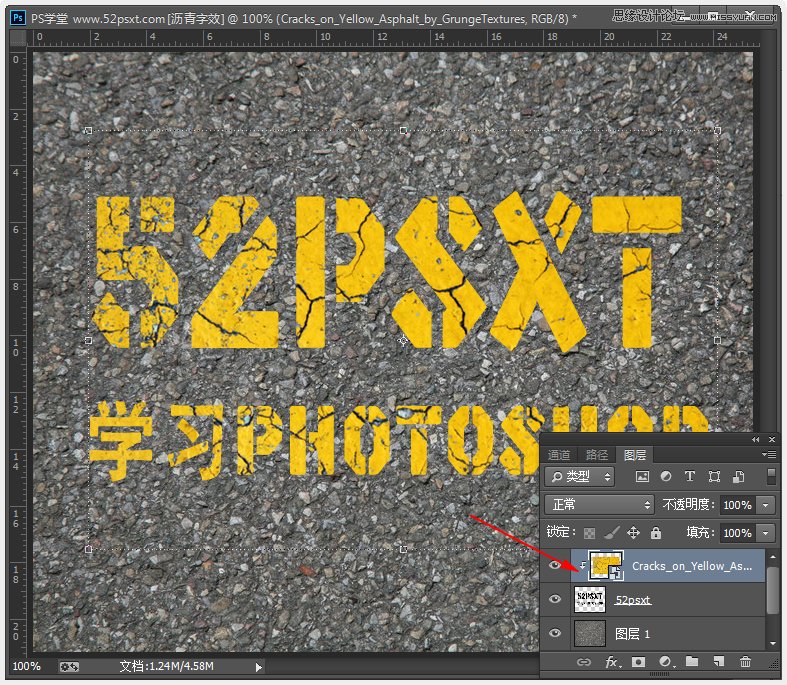Click the 填充 100% value field
Screen dimensions: 787x685
(x=738, y=533)
